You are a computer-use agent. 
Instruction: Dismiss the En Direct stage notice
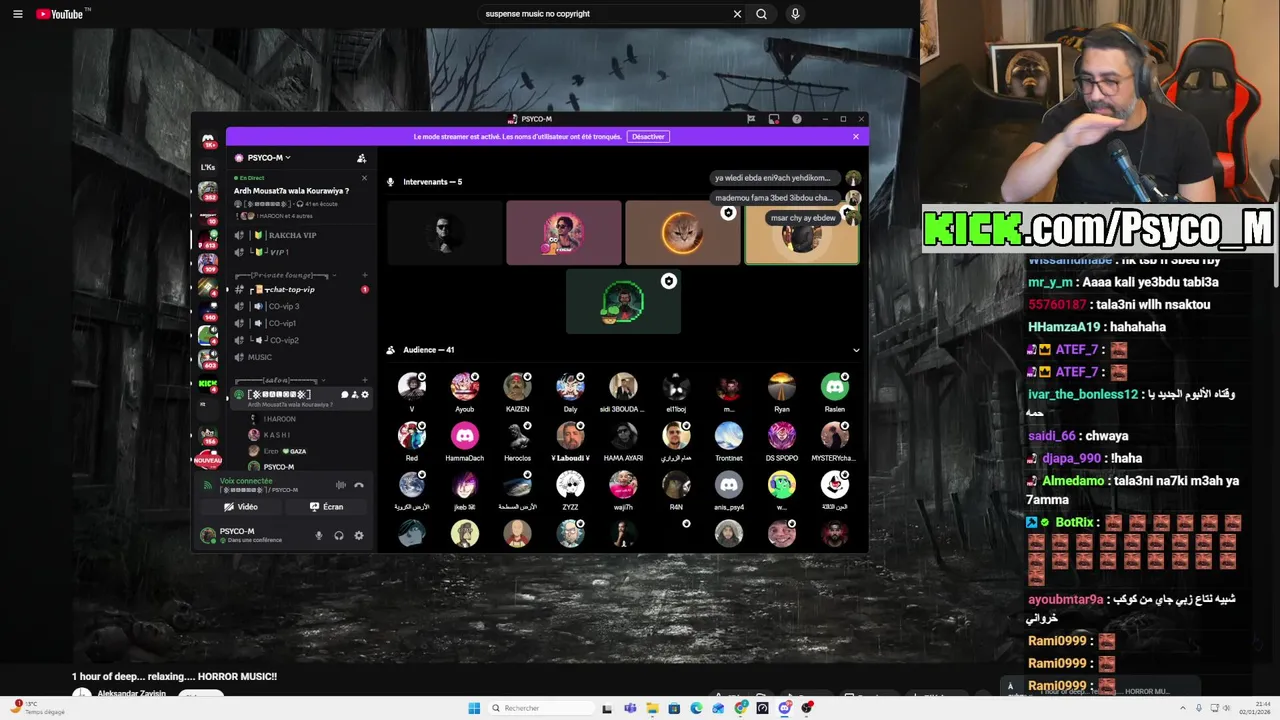pos(364,178)
